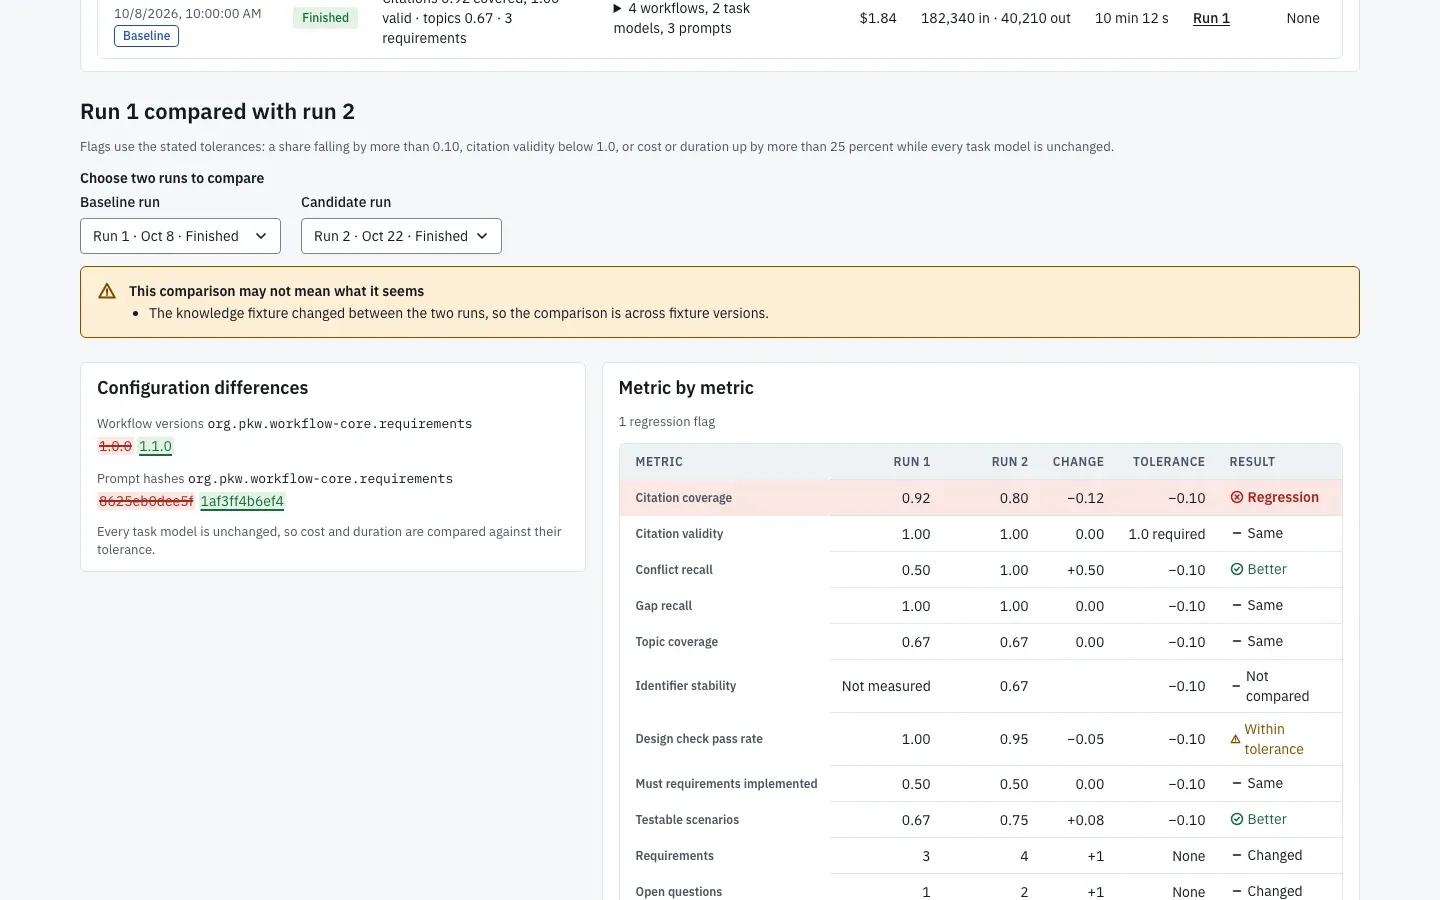Select the Design check pass rate label

tap(699, 739)
